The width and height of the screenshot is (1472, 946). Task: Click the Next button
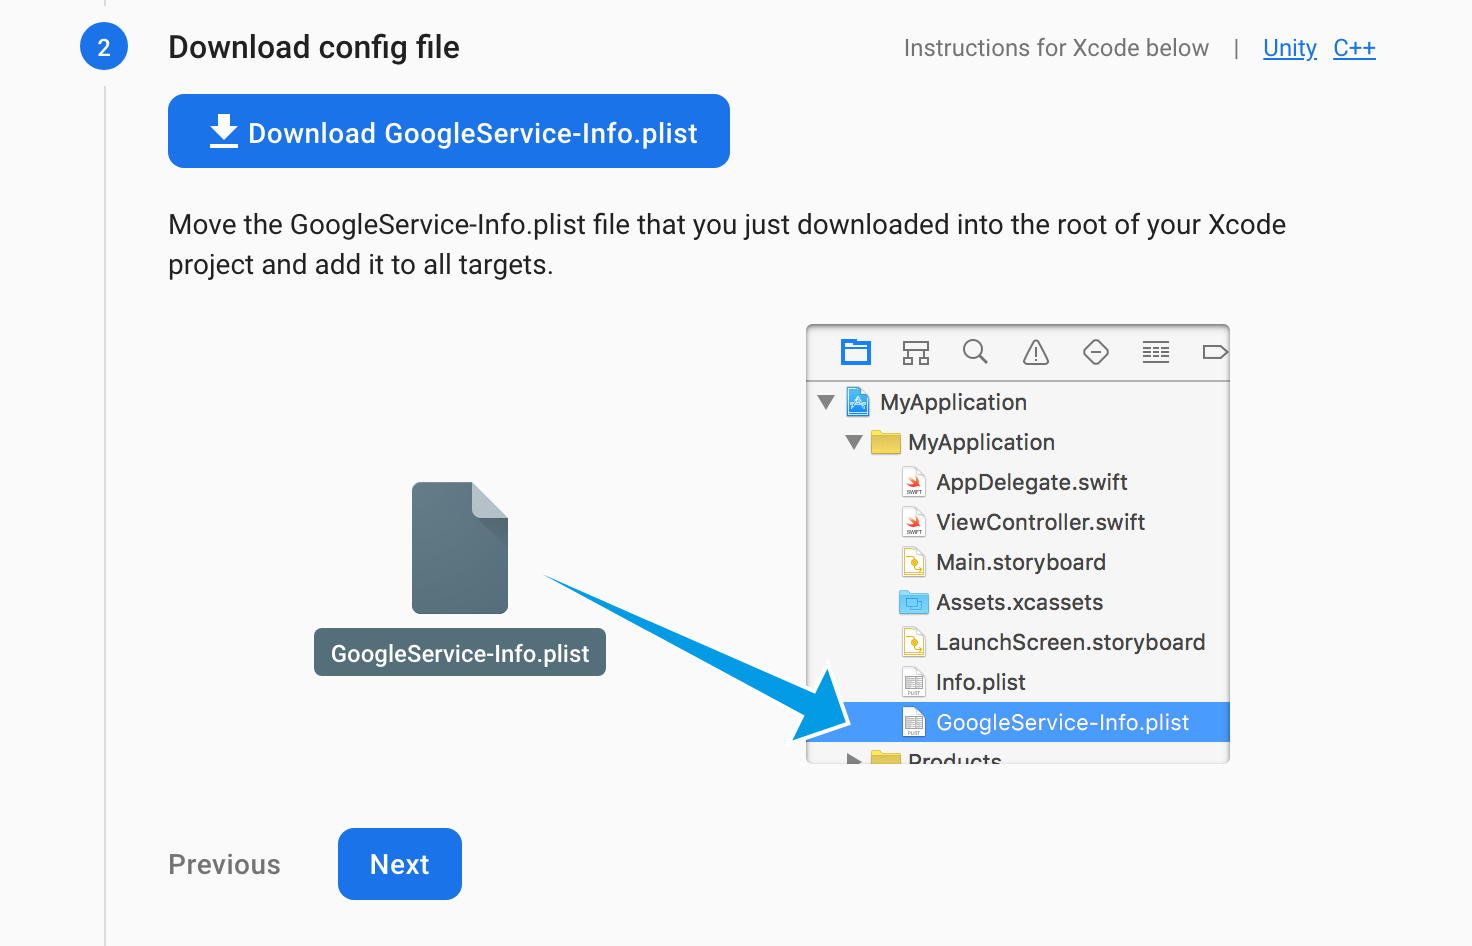(399, 864)
